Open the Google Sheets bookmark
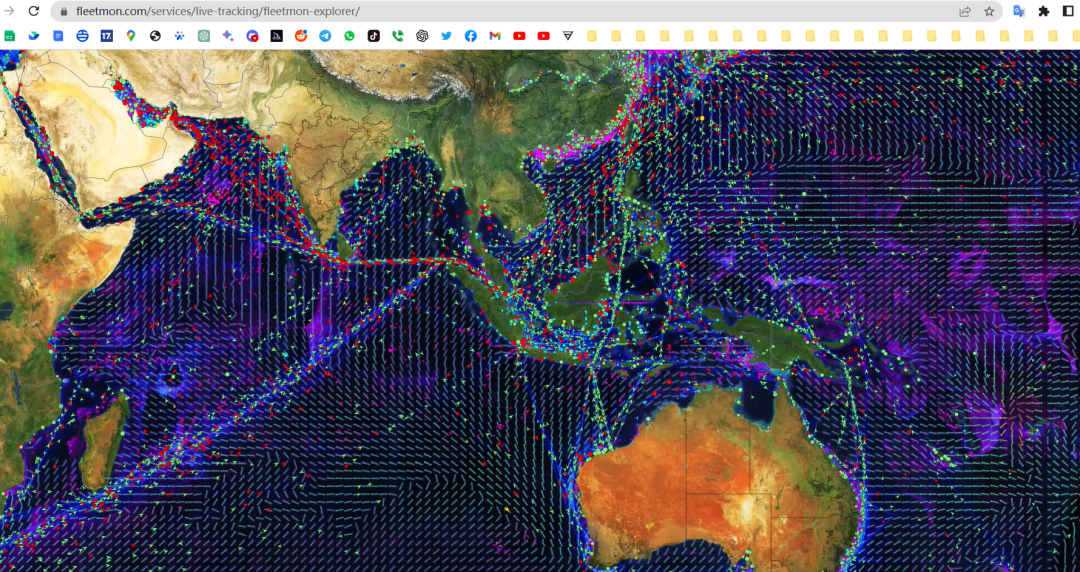Viewport: 1080px width, 572px height. (x=10, y=36)
